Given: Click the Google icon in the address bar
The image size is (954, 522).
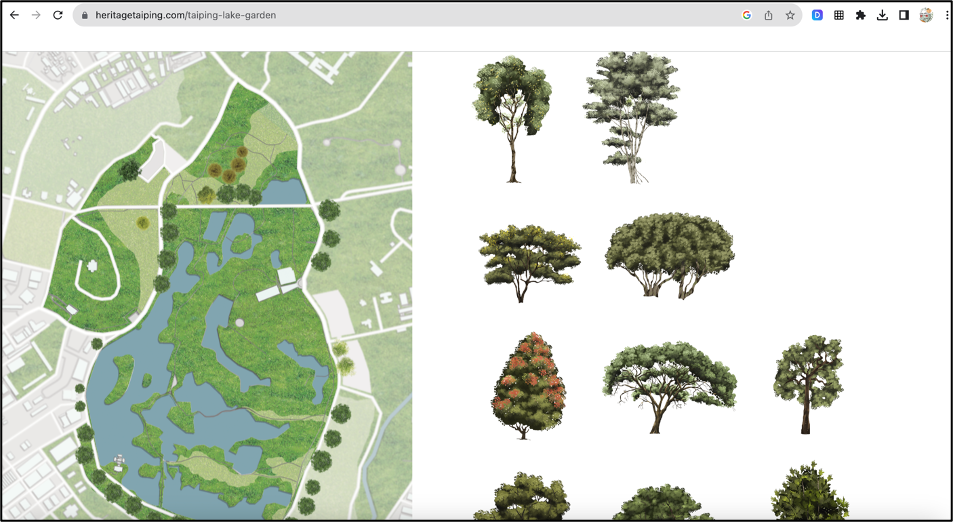Looking at the screenshot, I should 746,16.
